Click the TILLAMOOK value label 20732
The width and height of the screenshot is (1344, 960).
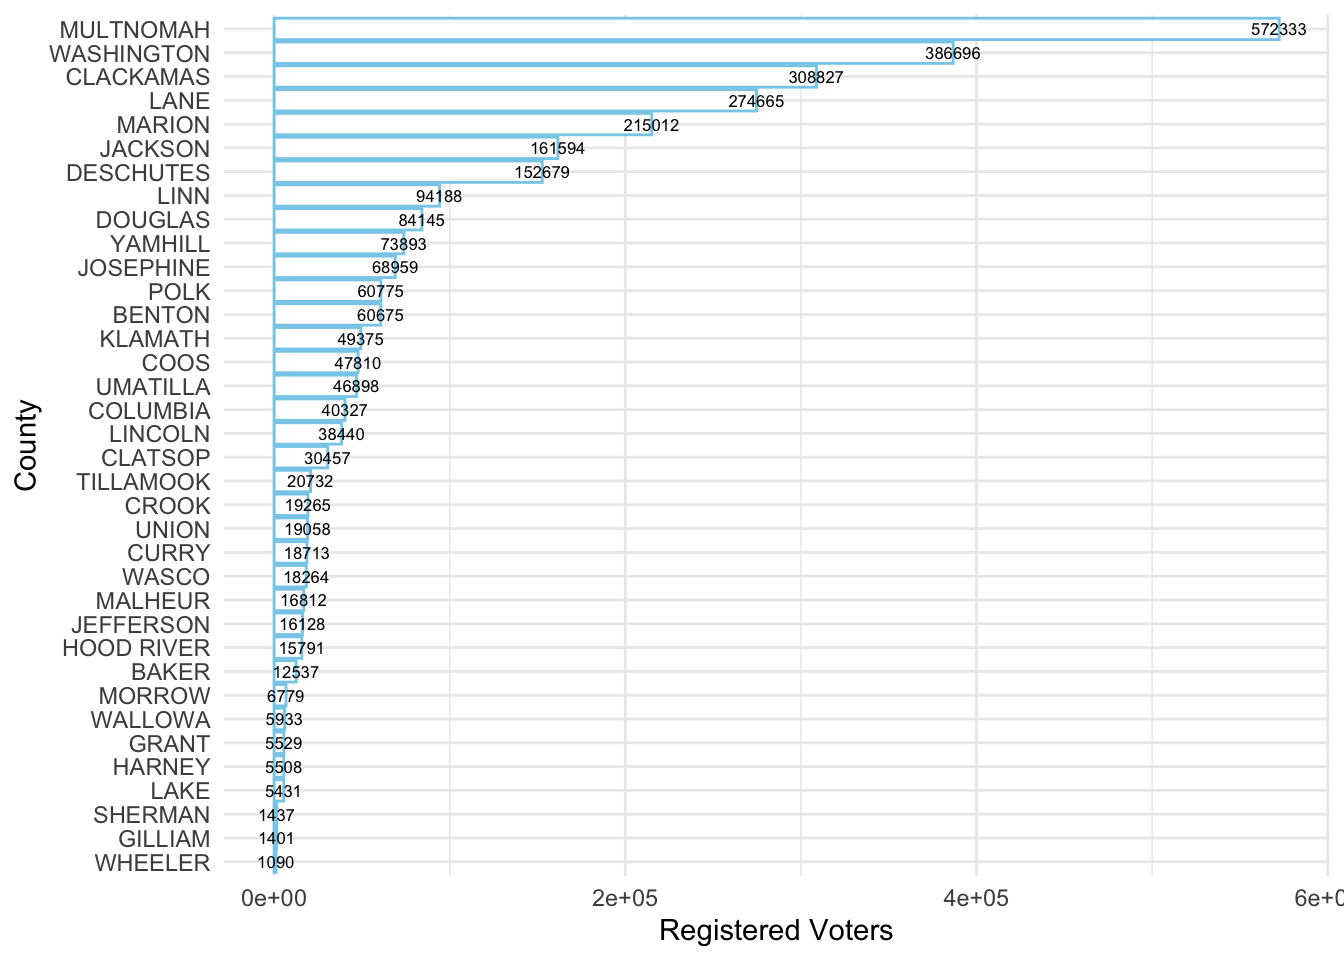pyautogui.click(x=310, y=482)
